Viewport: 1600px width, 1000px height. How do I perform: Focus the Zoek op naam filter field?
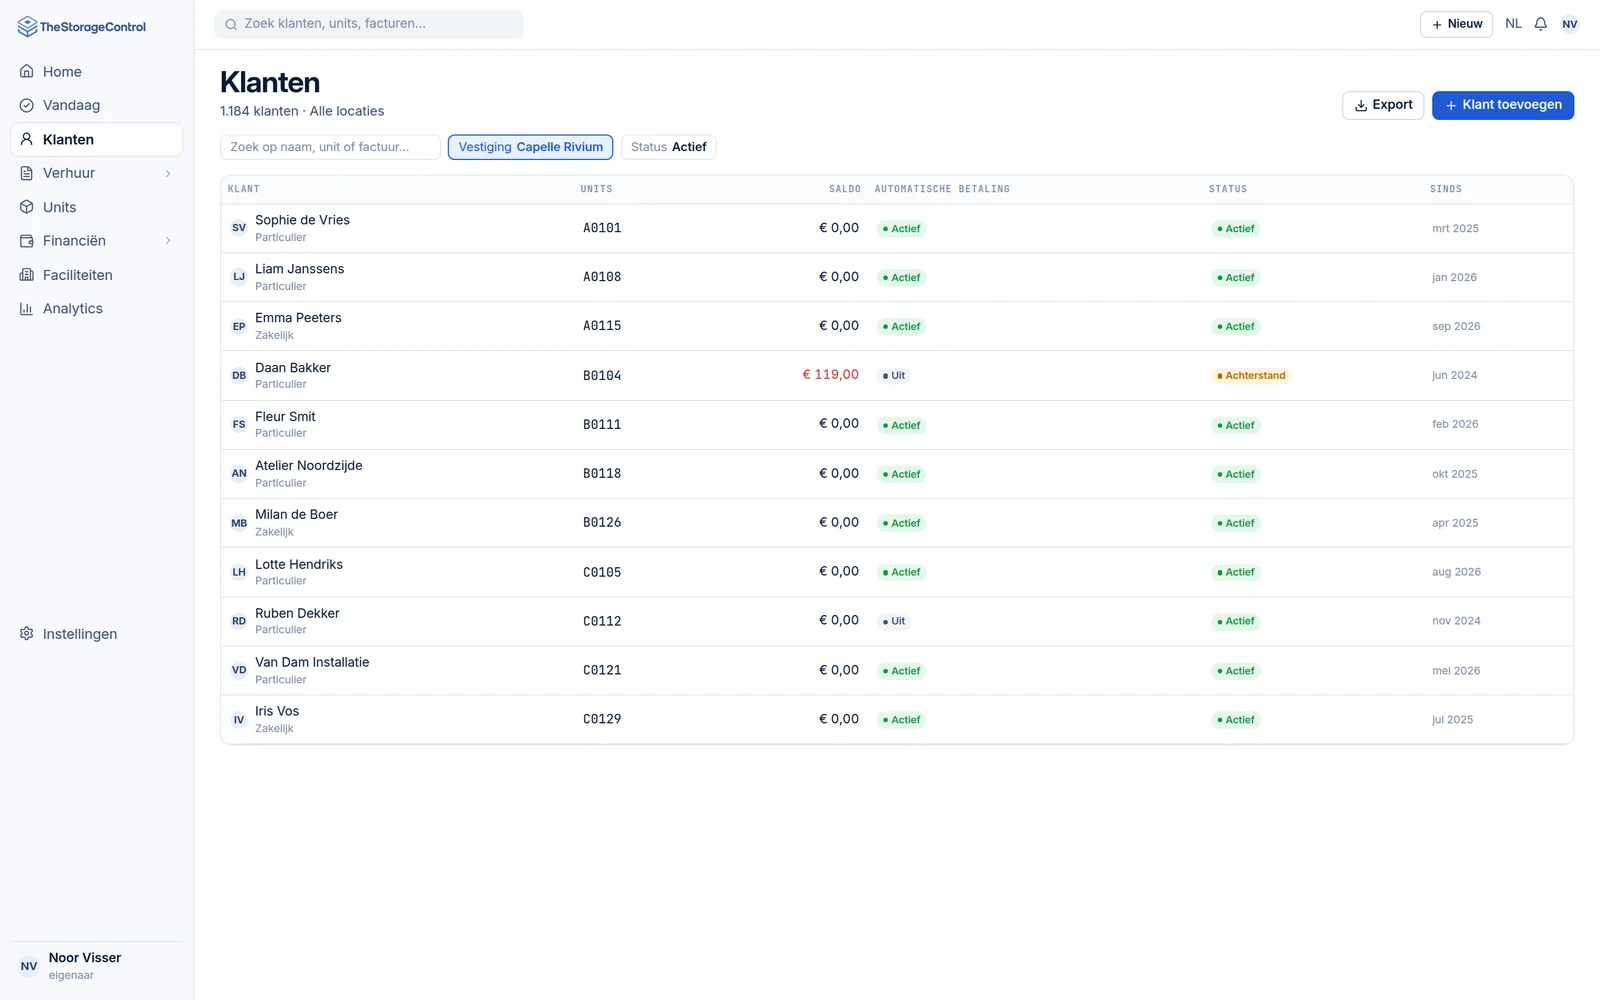coord(330,147)
